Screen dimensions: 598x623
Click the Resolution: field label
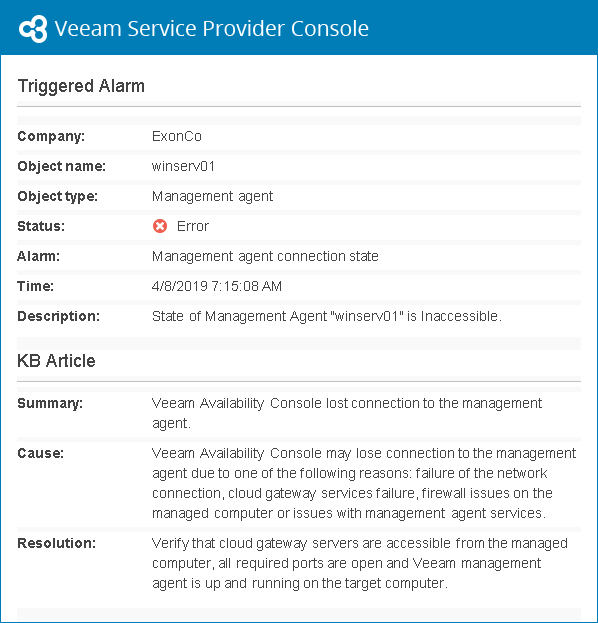coord(56,543)
